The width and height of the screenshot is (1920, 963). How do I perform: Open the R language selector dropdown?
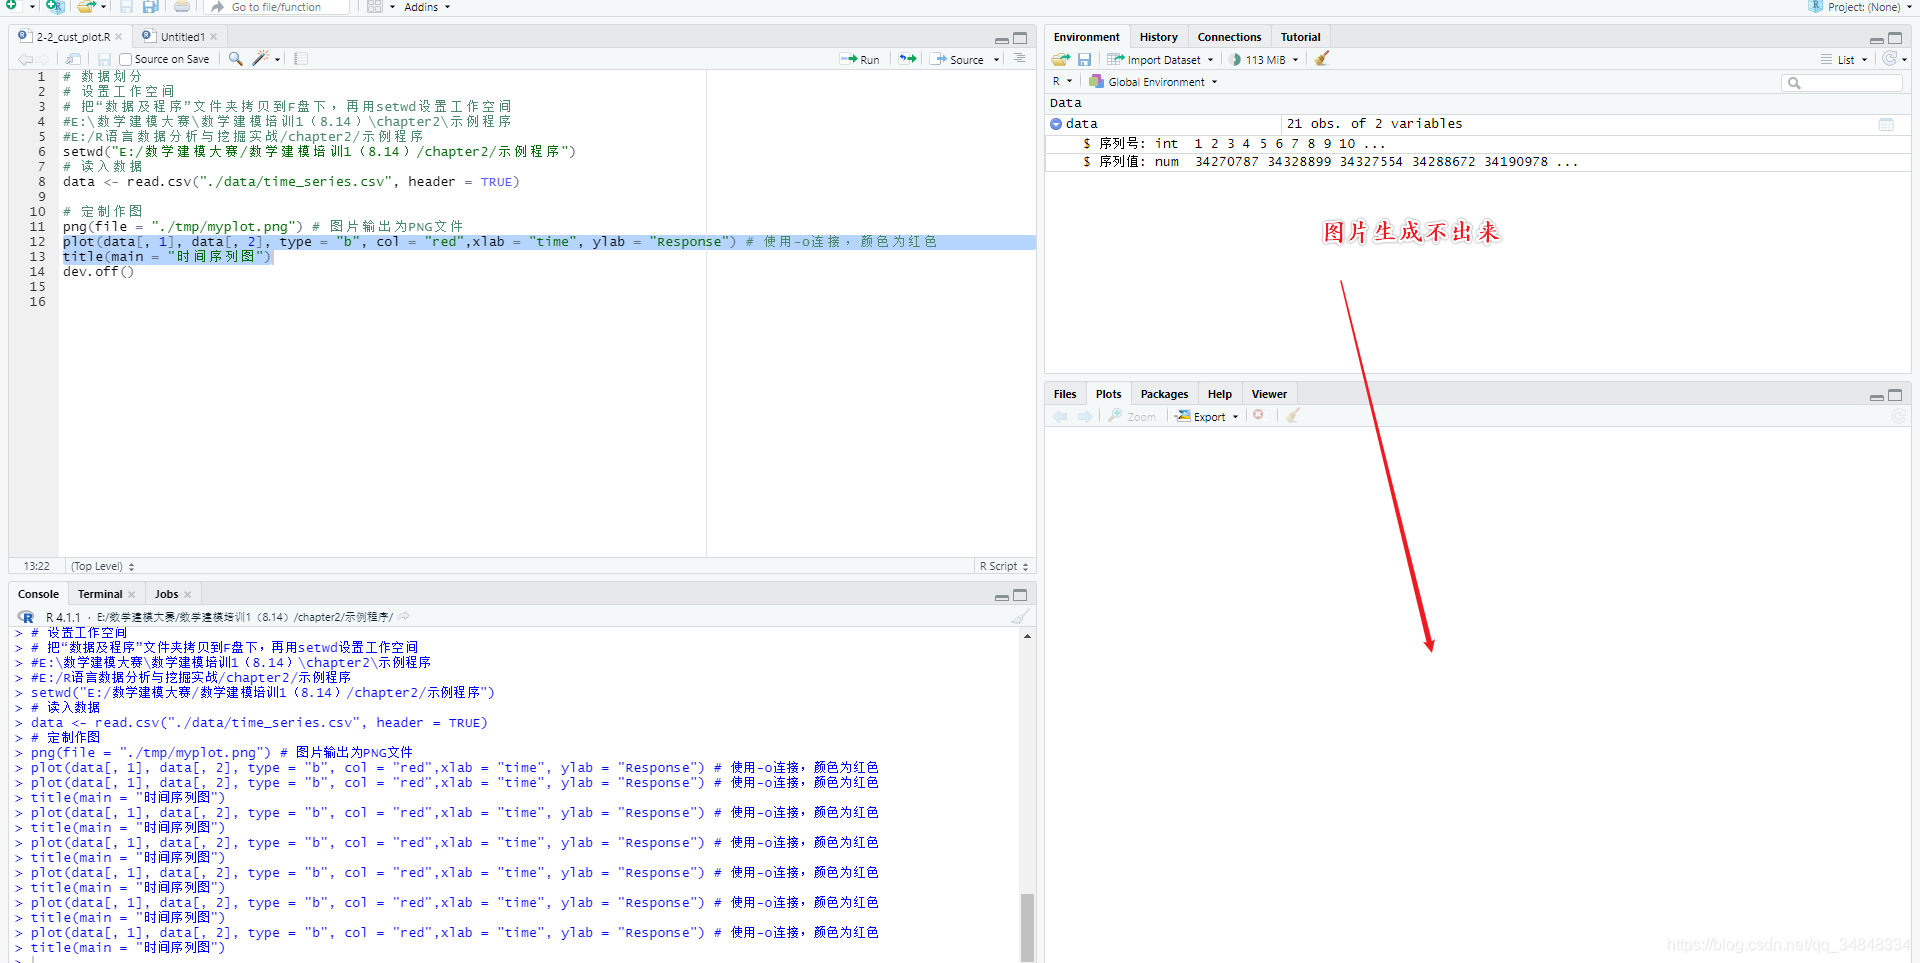click(1062, 81)
